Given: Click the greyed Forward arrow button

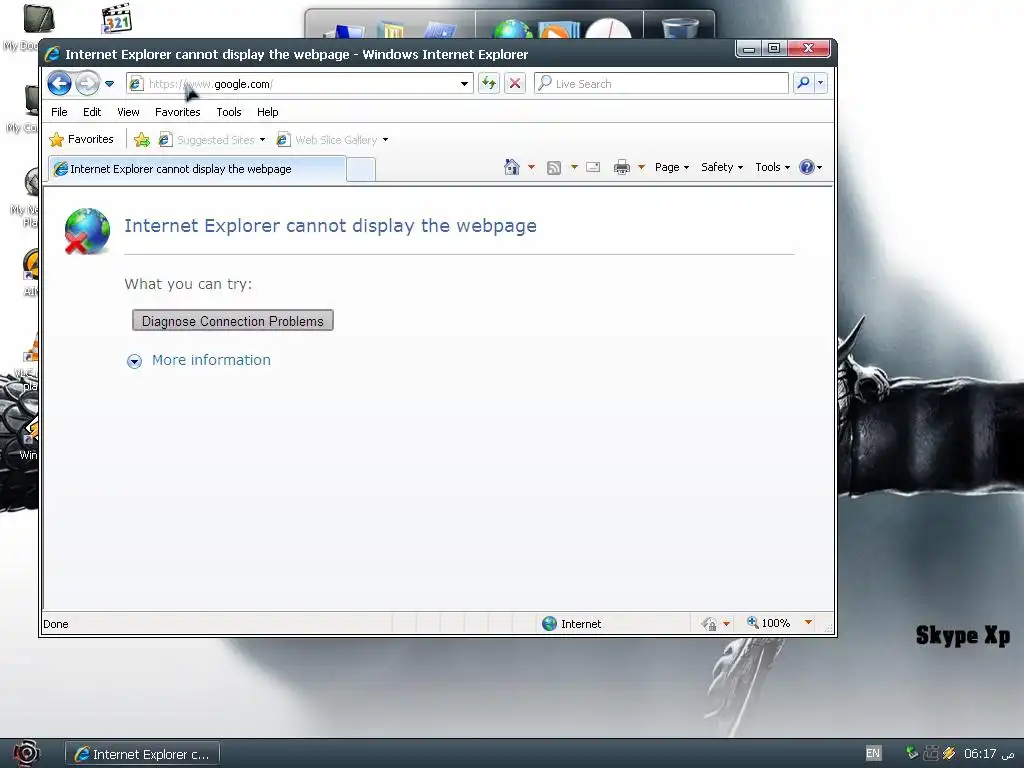Looking at the screenshot, I should (x=87, y=84).
